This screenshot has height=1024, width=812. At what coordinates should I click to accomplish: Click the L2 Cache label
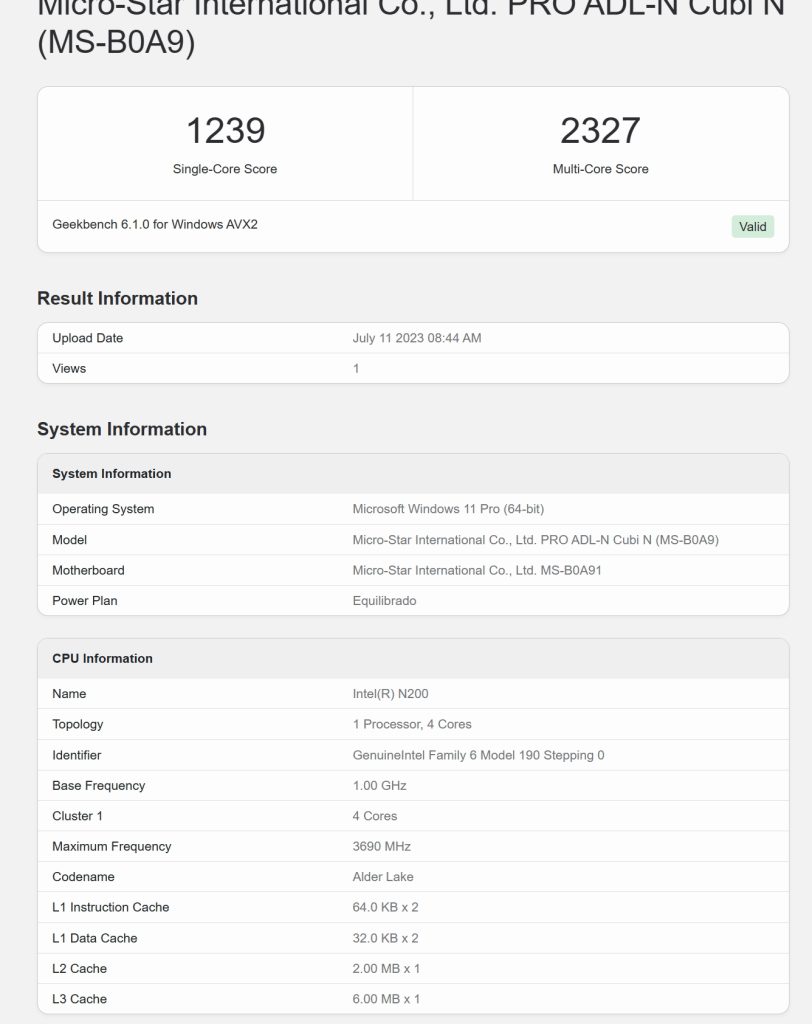tap(80, 968)
